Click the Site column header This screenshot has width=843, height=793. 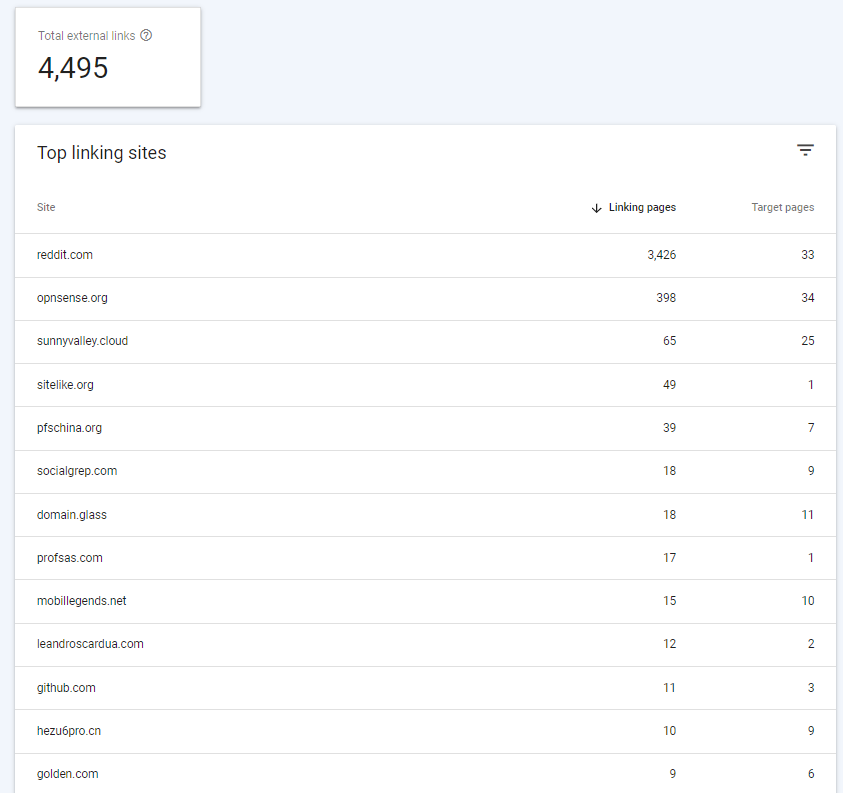pos(46,208)
